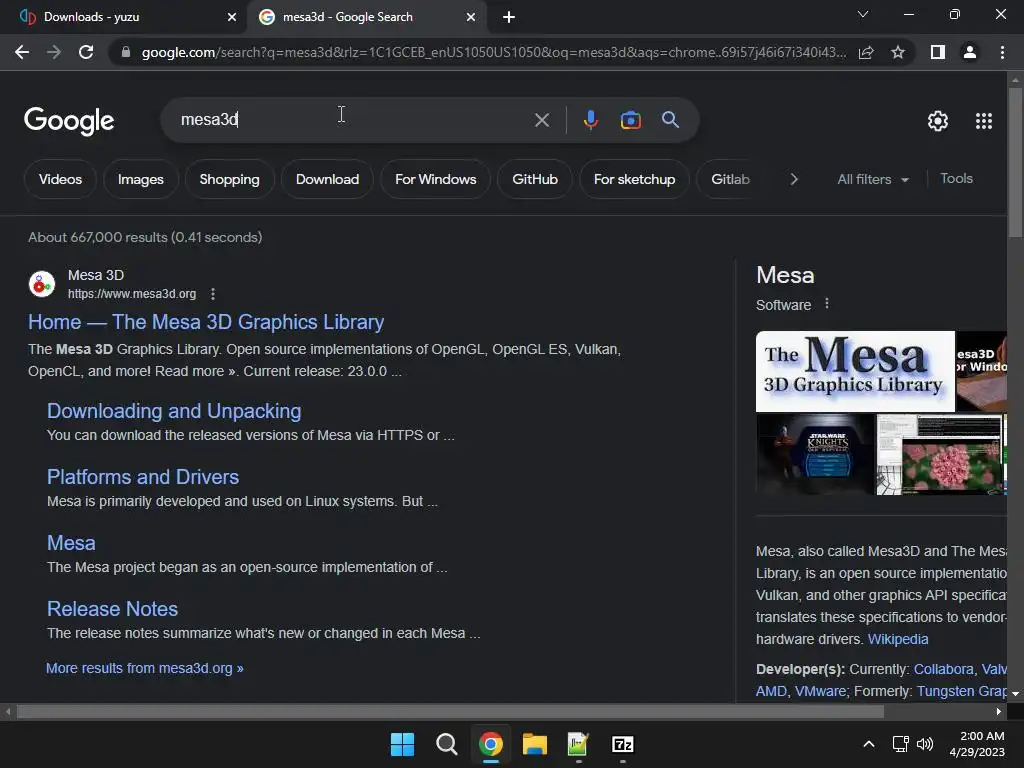The width and height of the screenshot is (1024, 768).
Task: Click the horizontal scrollbar
Action: click(x=450, y=711)
